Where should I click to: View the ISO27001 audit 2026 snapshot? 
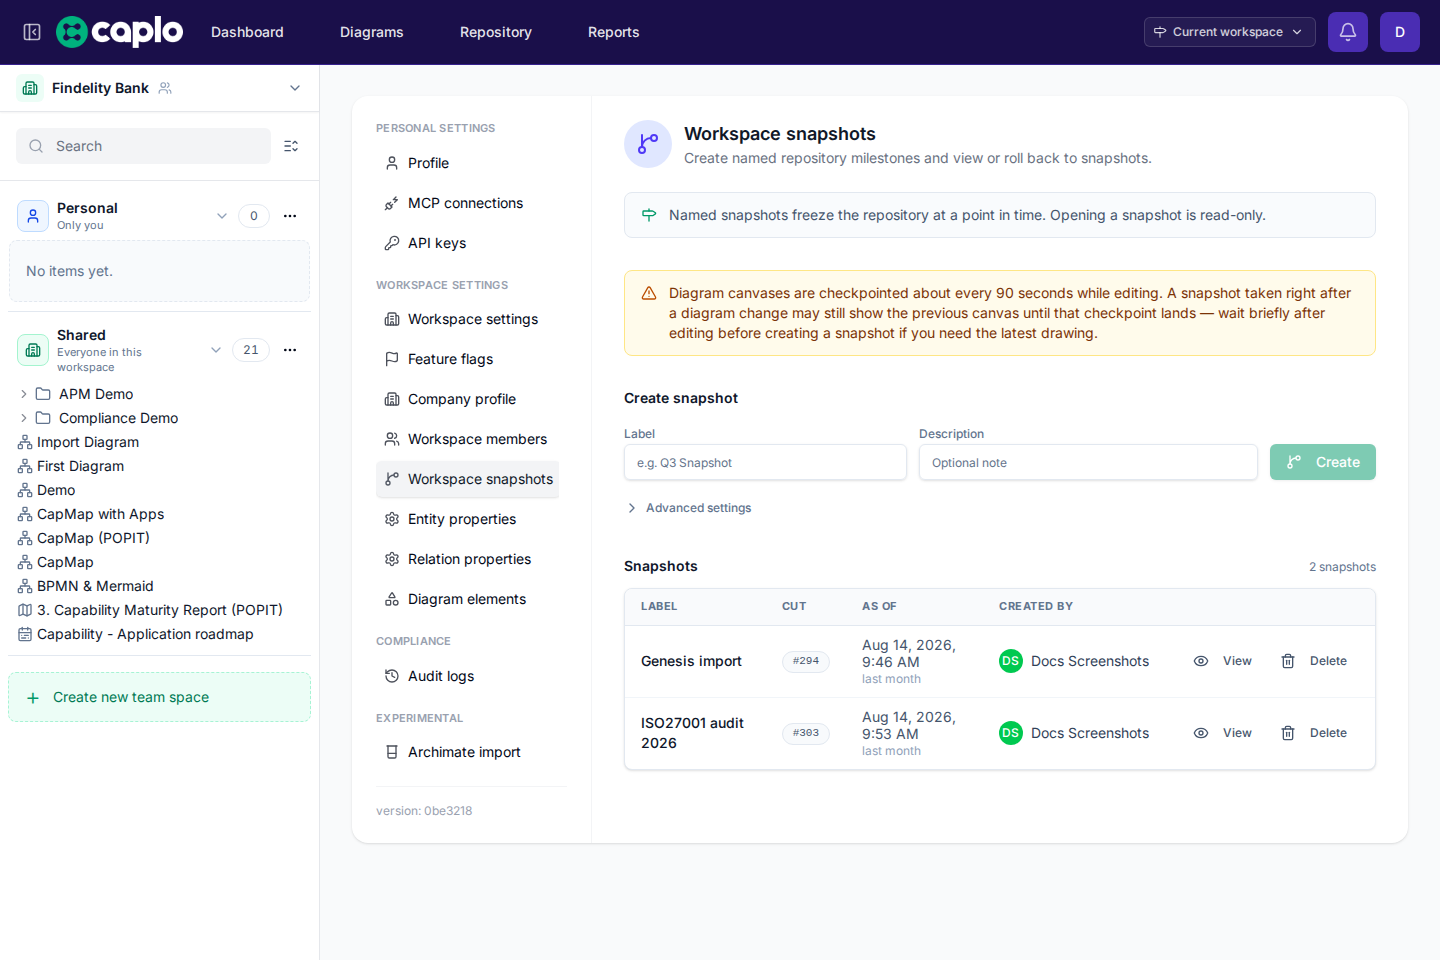pyautogui.click(x=1223, y=733)
